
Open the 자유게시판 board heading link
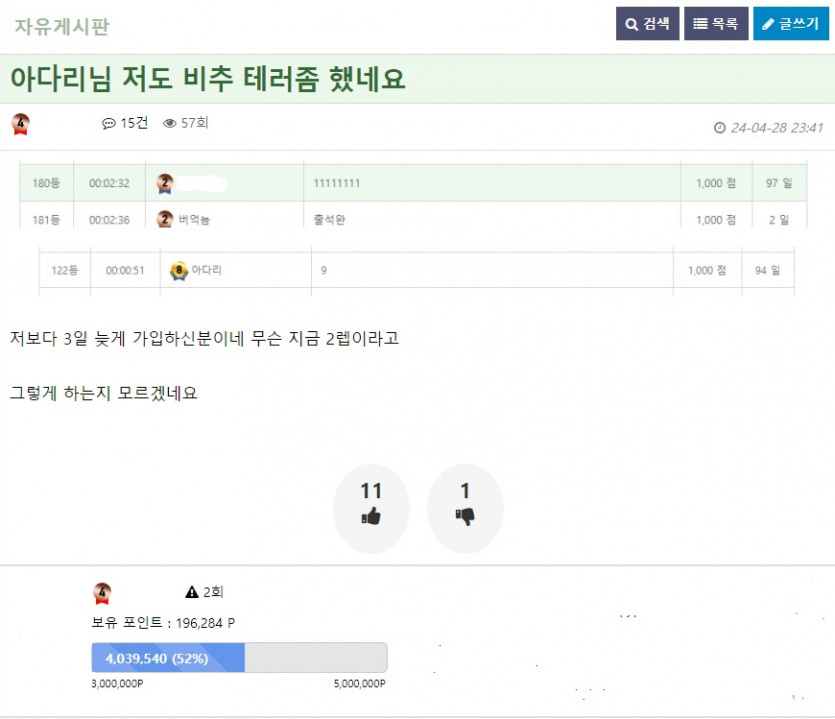[62, 26]
